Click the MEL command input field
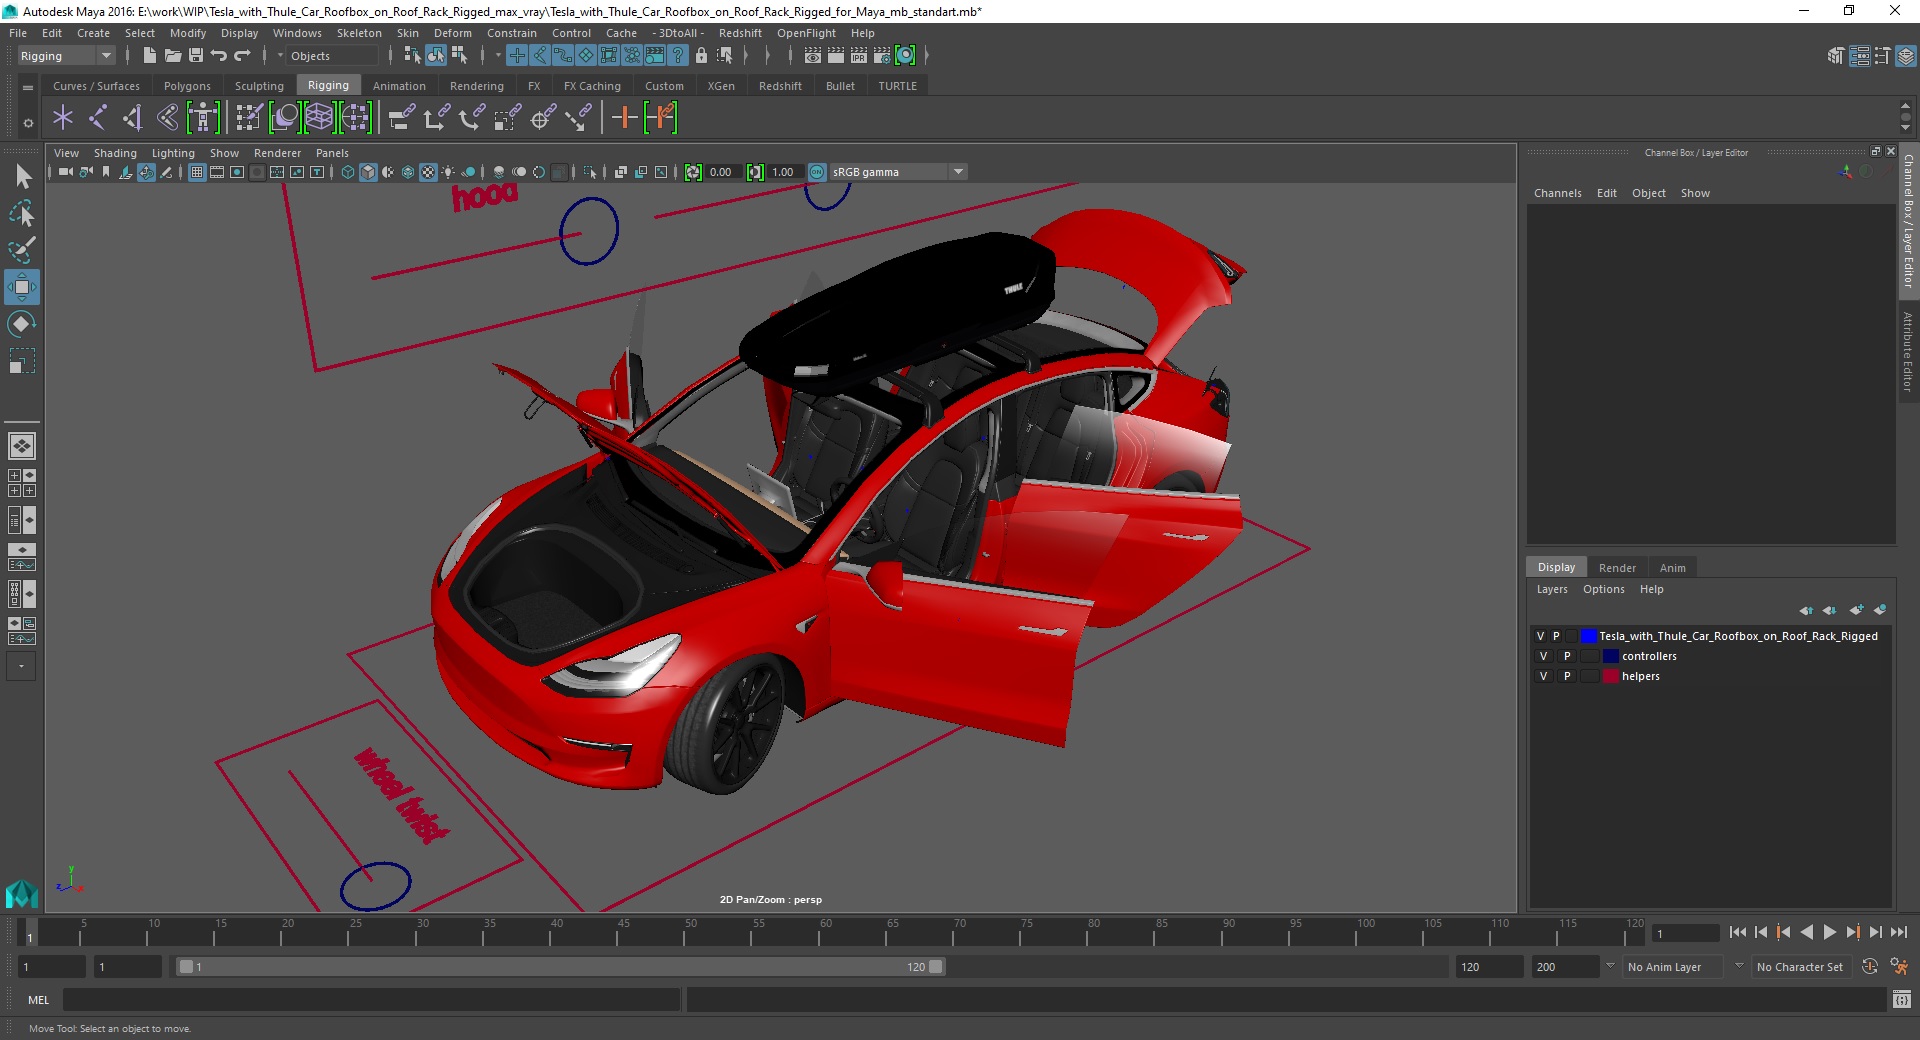Viewport: 1920px width, 1040px height. point(371,999)
